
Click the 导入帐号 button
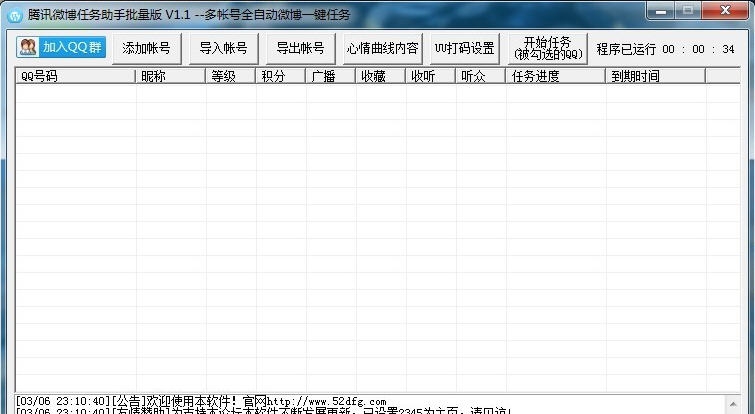click(223, 48)
